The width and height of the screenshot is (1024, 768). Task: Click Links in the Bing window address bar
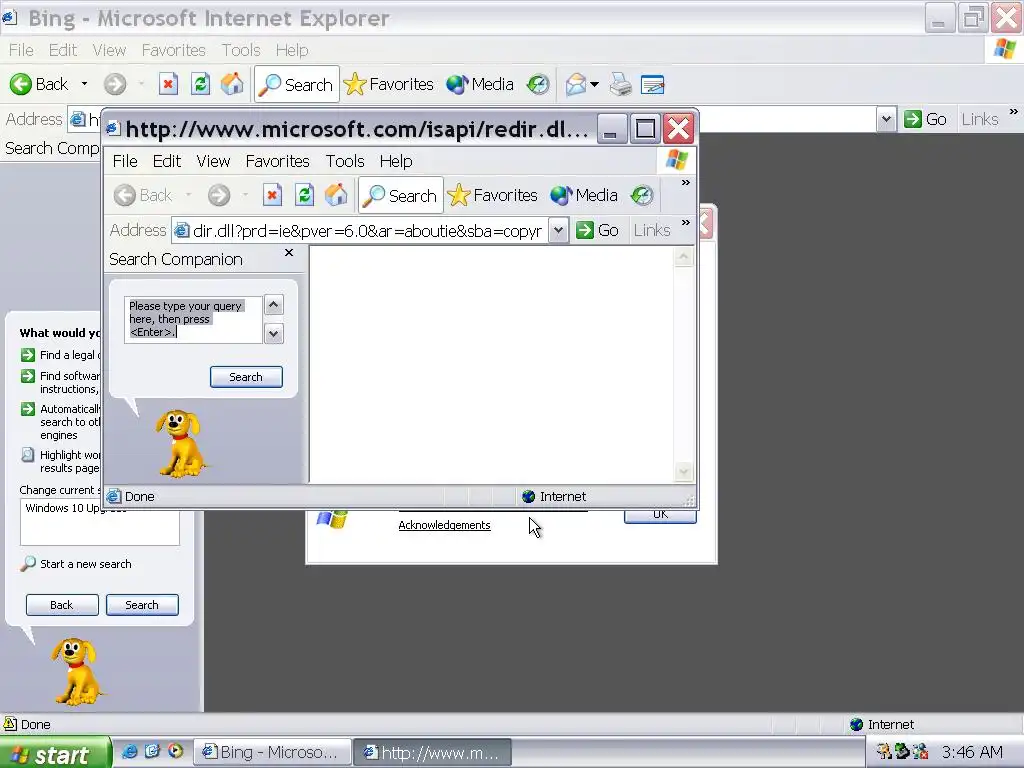pyautogui.click(x=980, y=120)
